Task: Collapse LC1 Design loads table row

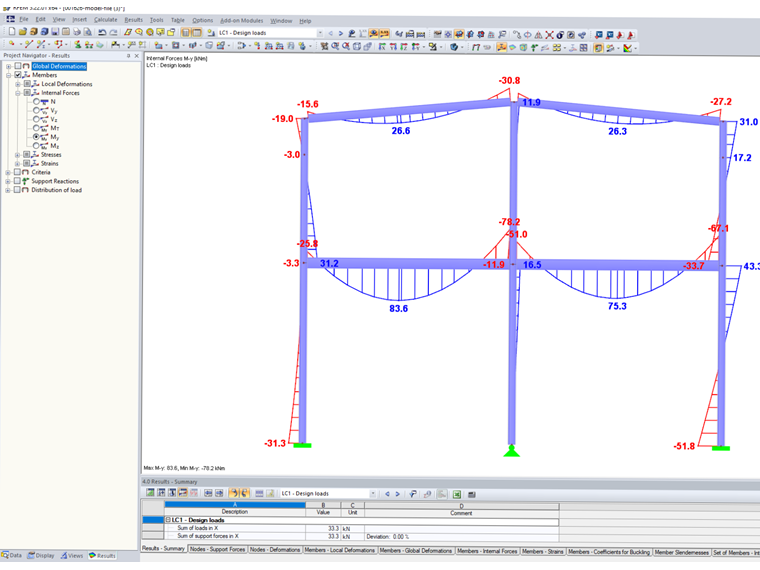Action: (x=168, y=520)
